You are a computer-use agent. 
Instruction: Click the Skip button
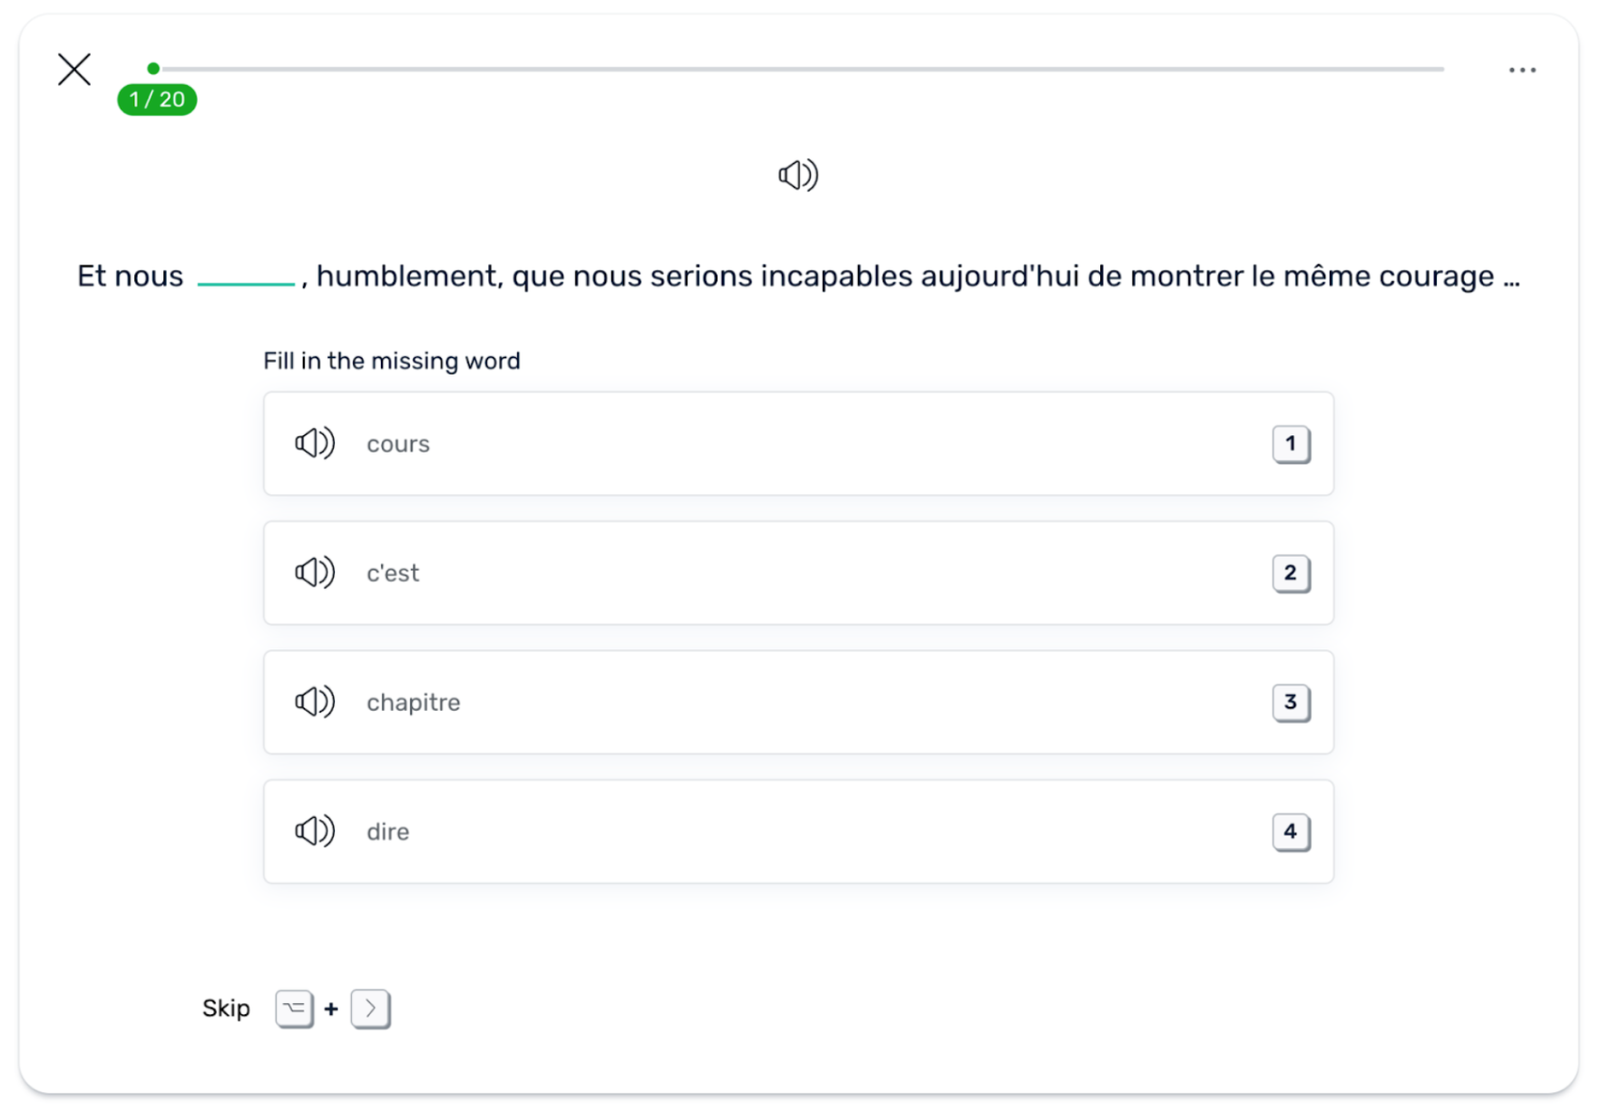pos(226,1008)
